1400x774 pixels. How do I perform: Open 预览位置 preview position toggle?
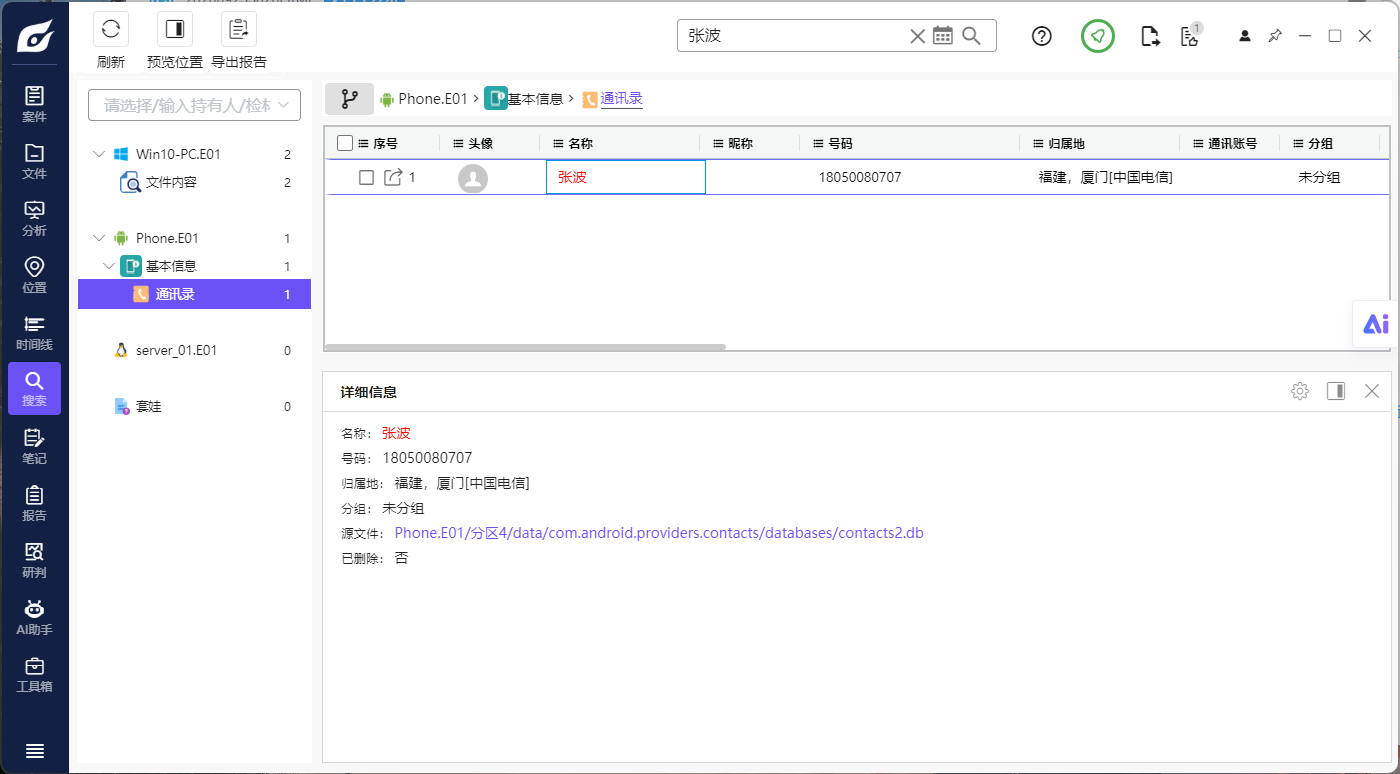(175, 29)
